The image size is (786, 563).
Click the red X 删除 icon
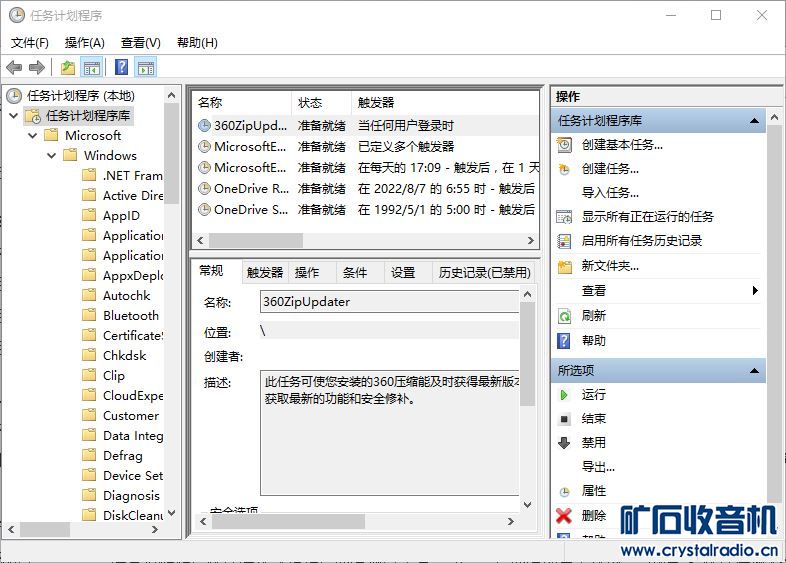point(564,515)
